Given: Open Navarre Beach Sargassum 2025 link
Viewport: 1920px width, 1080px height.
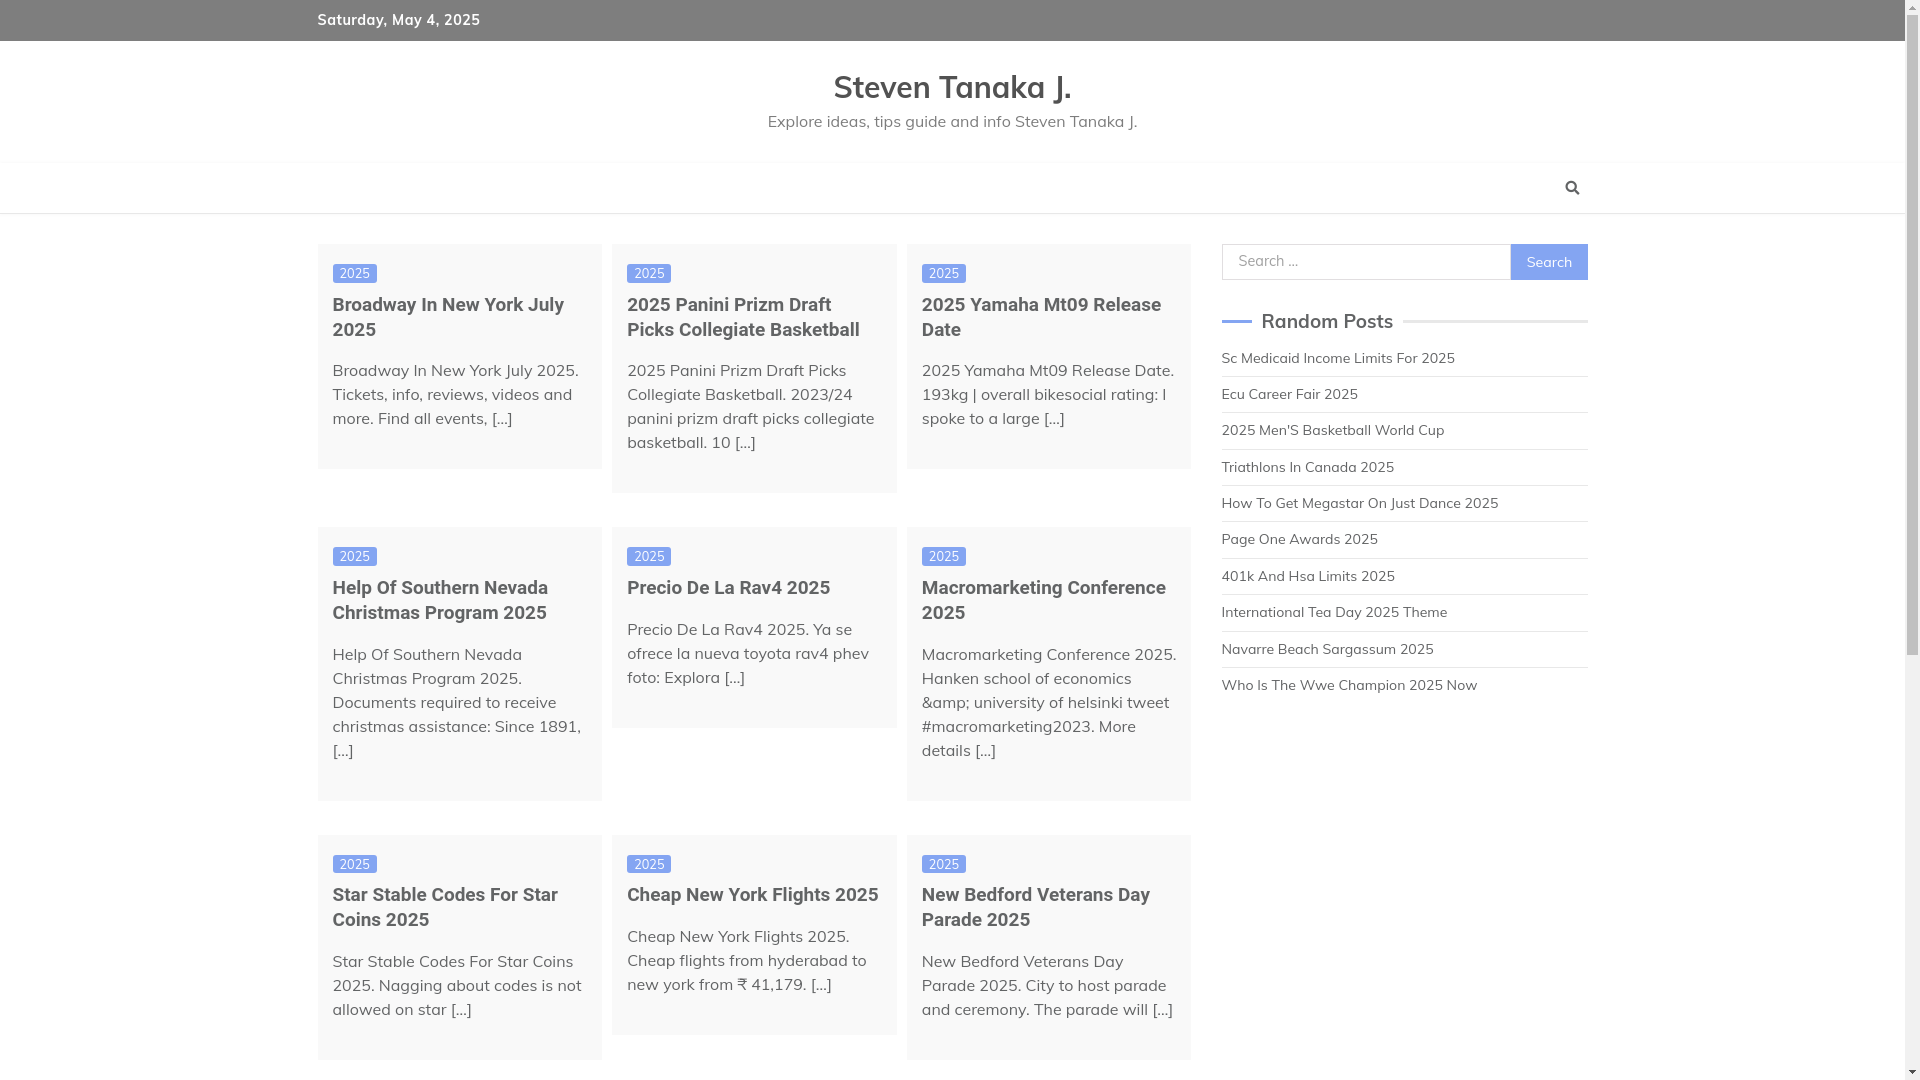Looking at the screenshot, I should 1326,649.
